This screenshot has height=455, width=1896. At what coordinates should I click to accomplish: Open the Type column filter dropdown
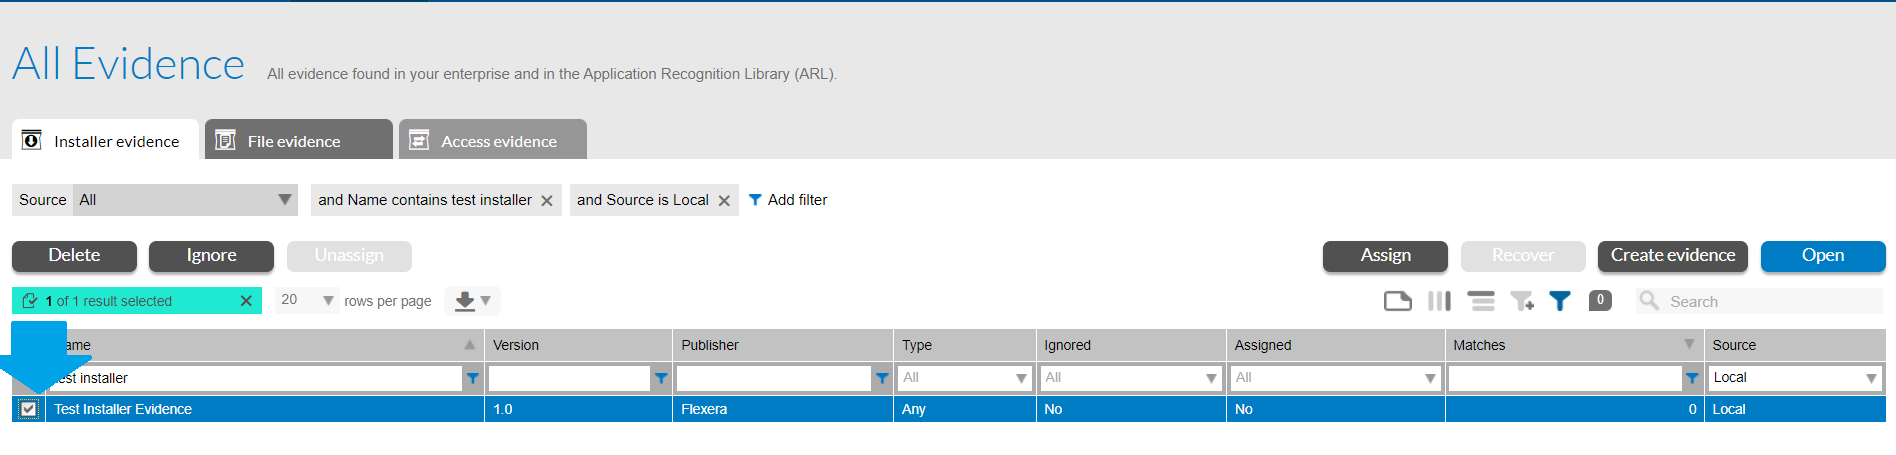[964, 378]
